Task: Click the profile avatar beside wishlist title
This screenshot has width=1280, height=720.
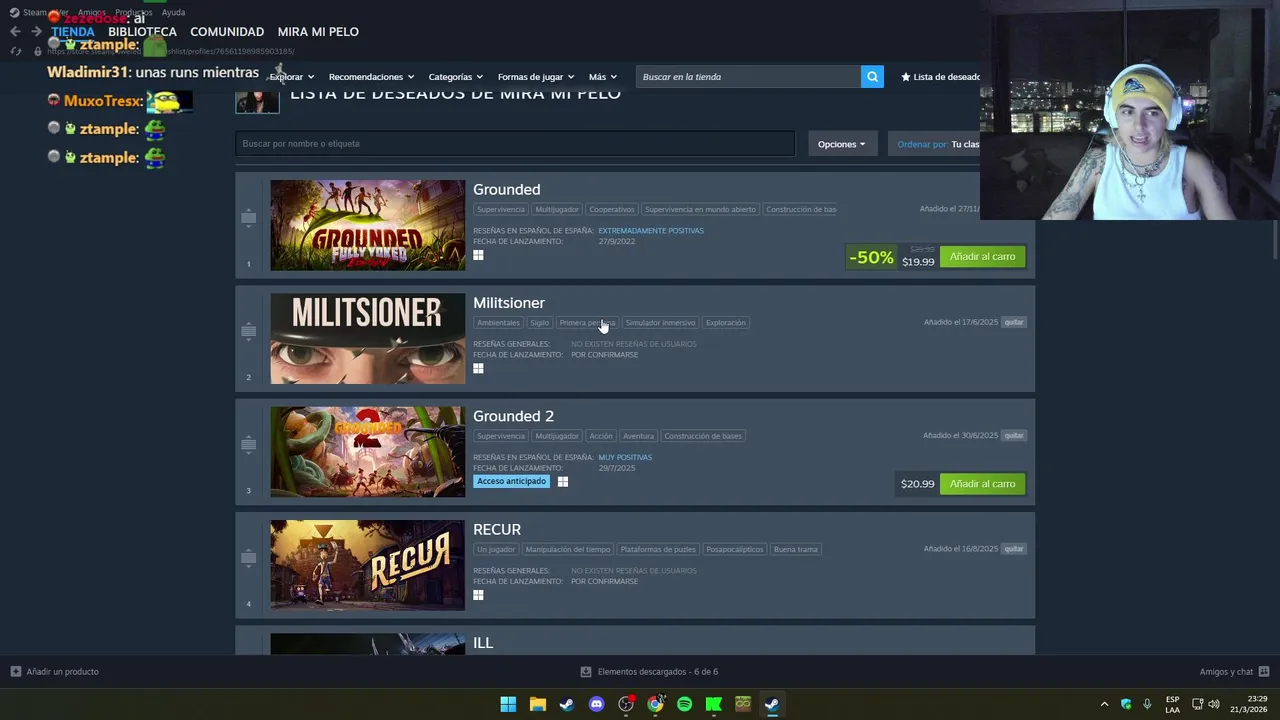Action: click(257, 101)
